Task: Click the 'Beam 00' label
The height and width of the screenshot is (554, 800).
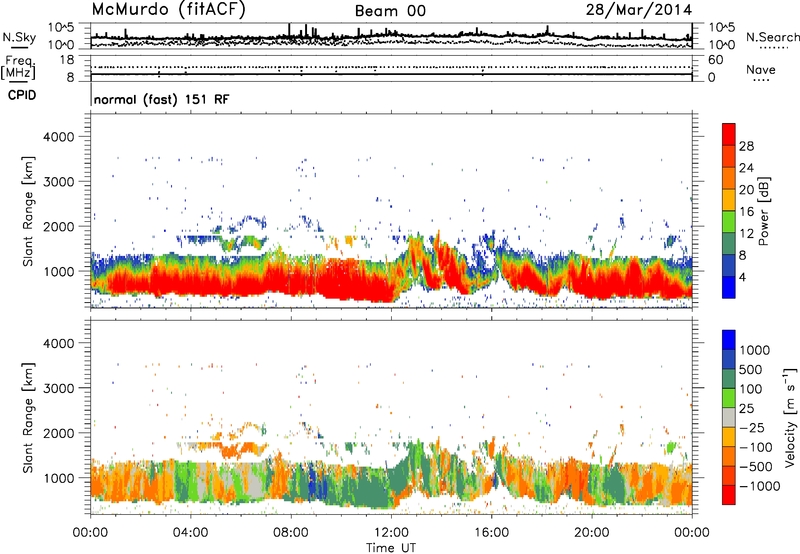Action: pyautogui.click(x=390, y=11)
